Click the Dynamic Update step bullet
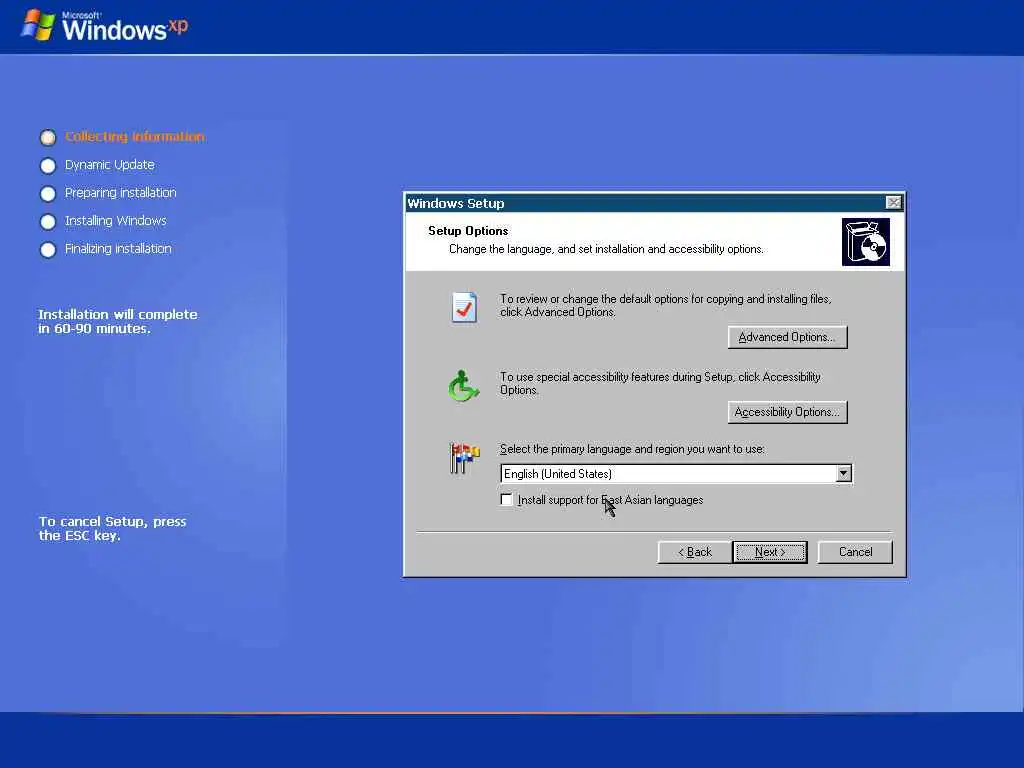The height and width of the screenshot is (768, 1024). click(x=48, y=166)
